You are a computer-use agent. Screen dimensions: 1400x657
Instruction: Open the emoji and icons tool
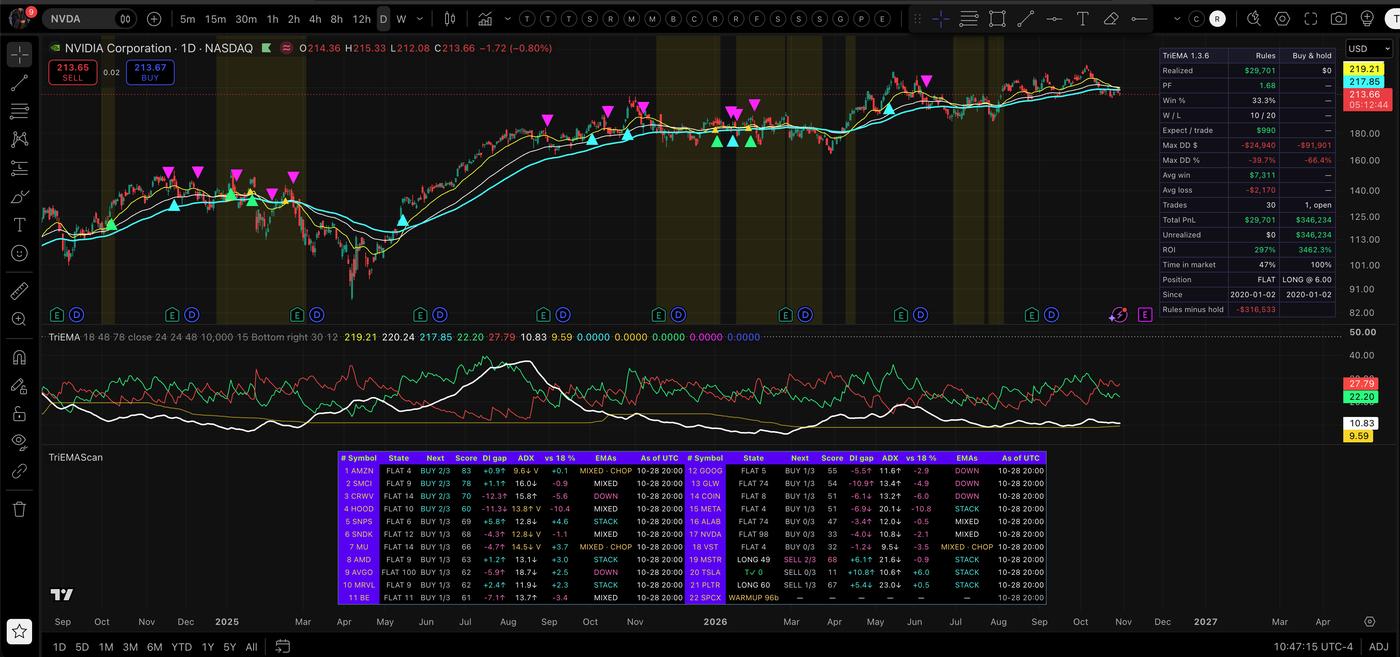pos(19,254)
